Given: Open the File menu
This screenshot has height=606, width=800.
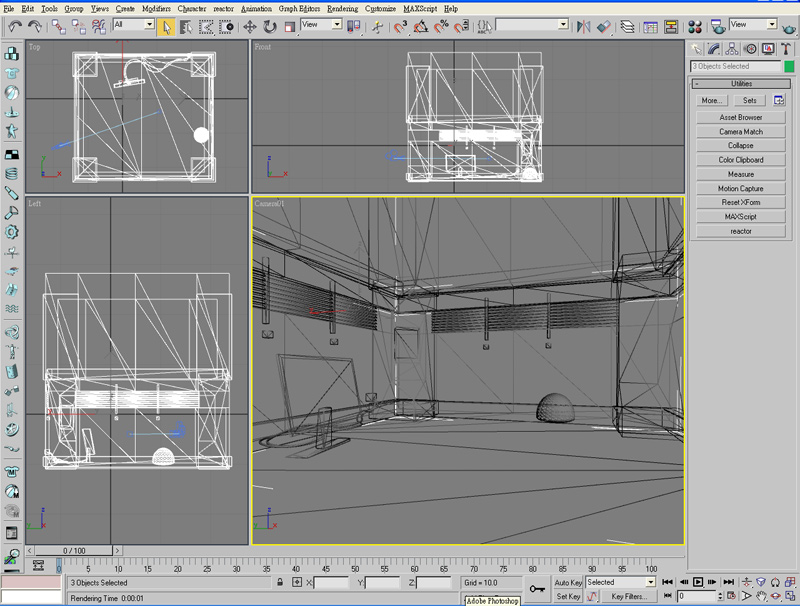Looking at the screenshot, I should 9,9.
